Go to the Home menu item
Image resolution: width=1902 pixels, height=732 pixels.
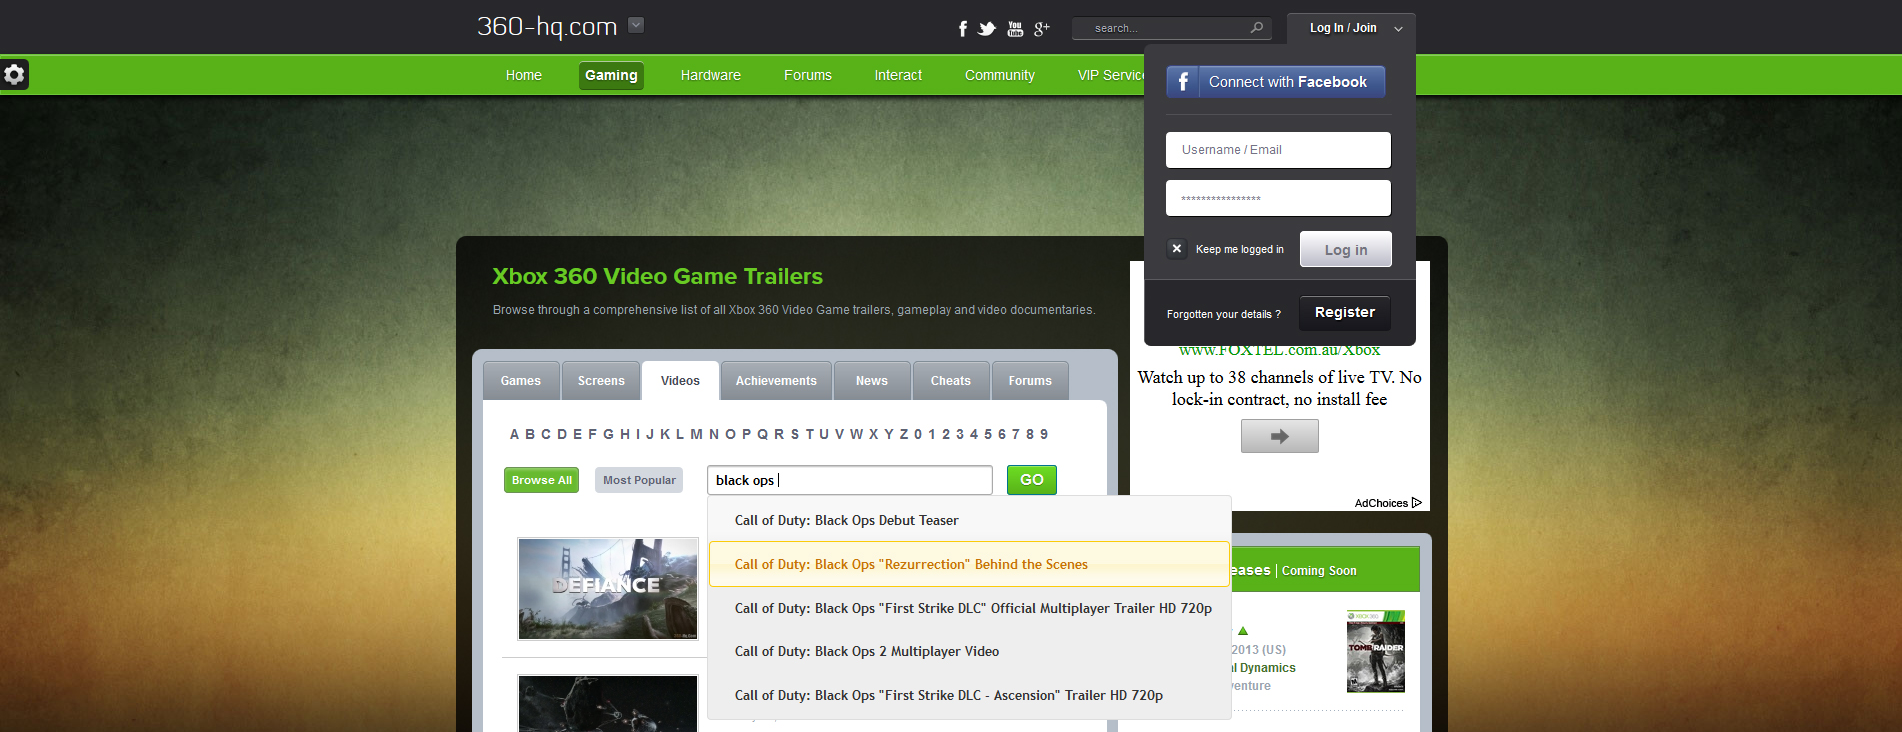click(x=524, y=75)
